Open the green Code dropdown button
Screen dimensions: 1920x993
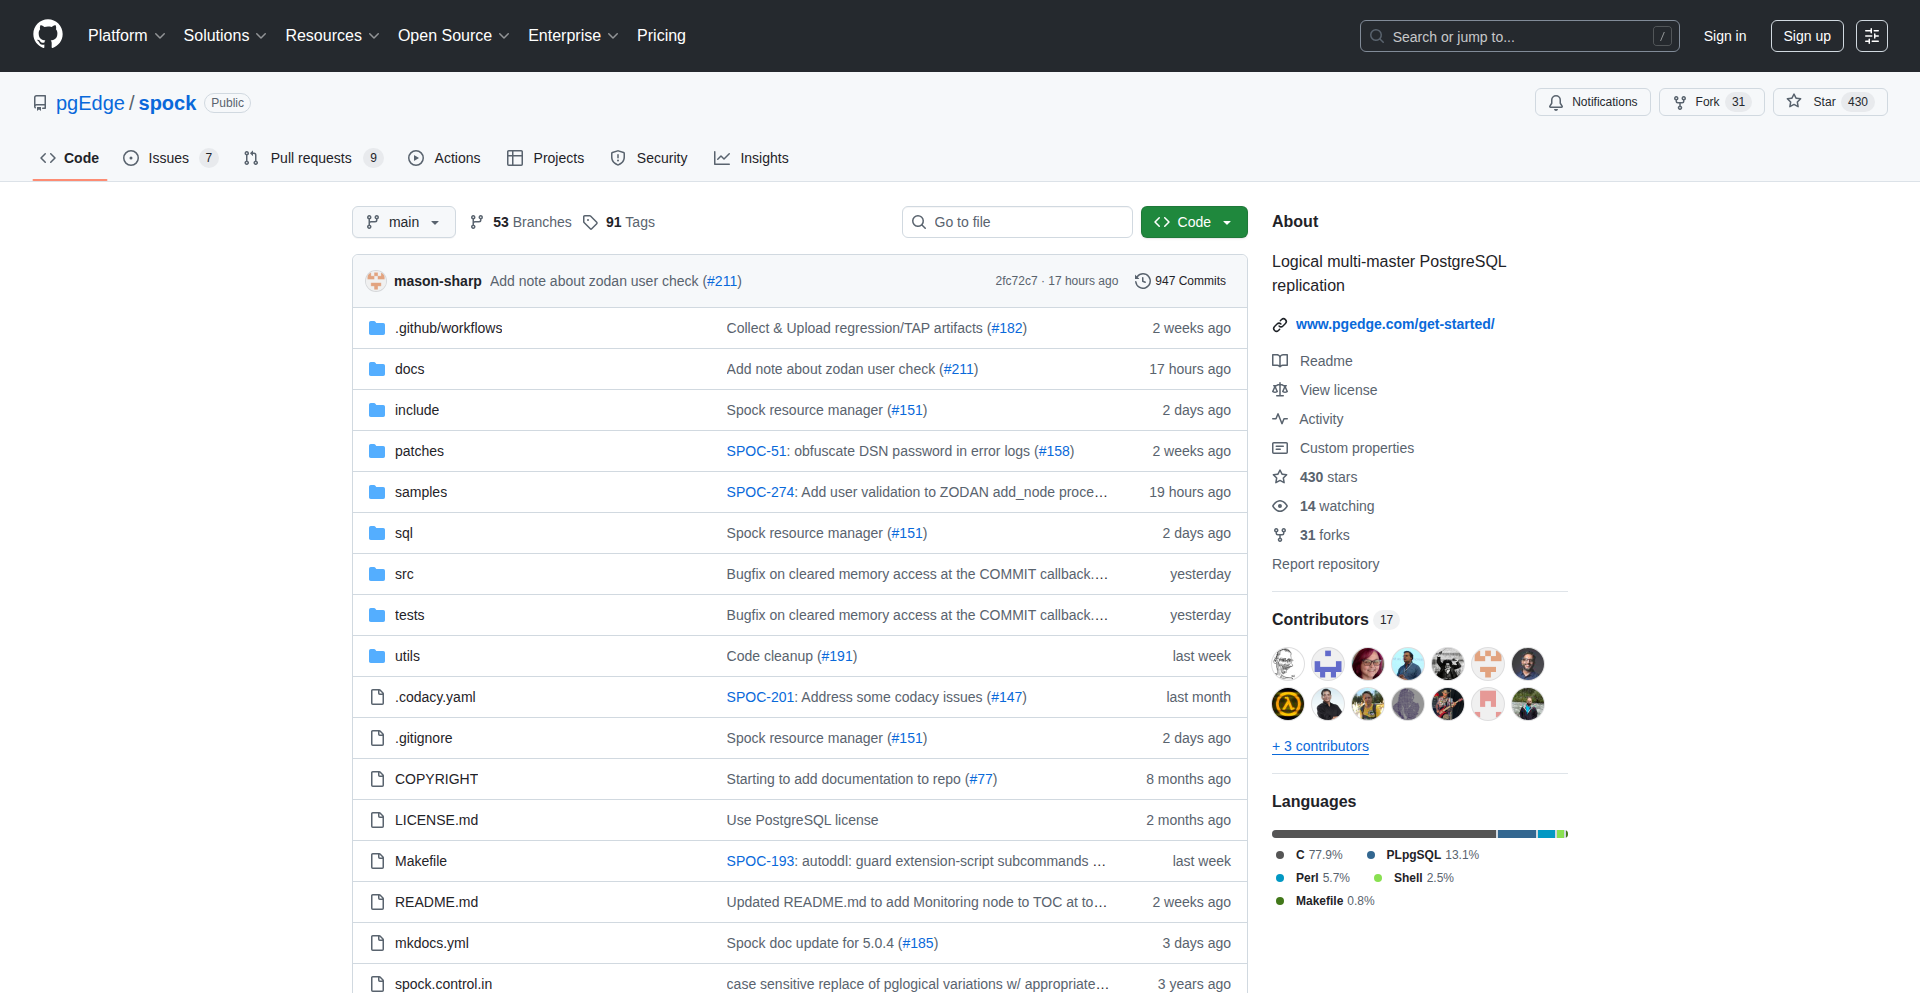[1194, 222]
